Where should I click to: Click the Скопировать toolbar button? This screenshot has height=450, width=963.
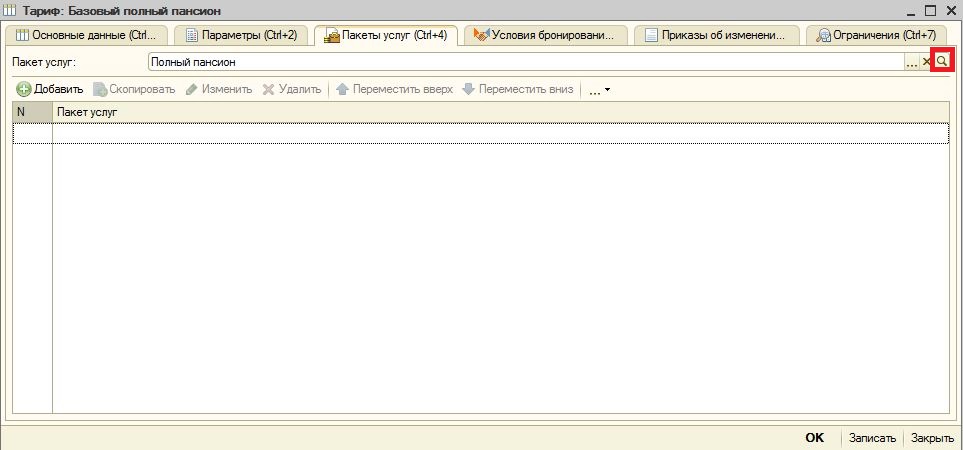(x=135, y=90)
